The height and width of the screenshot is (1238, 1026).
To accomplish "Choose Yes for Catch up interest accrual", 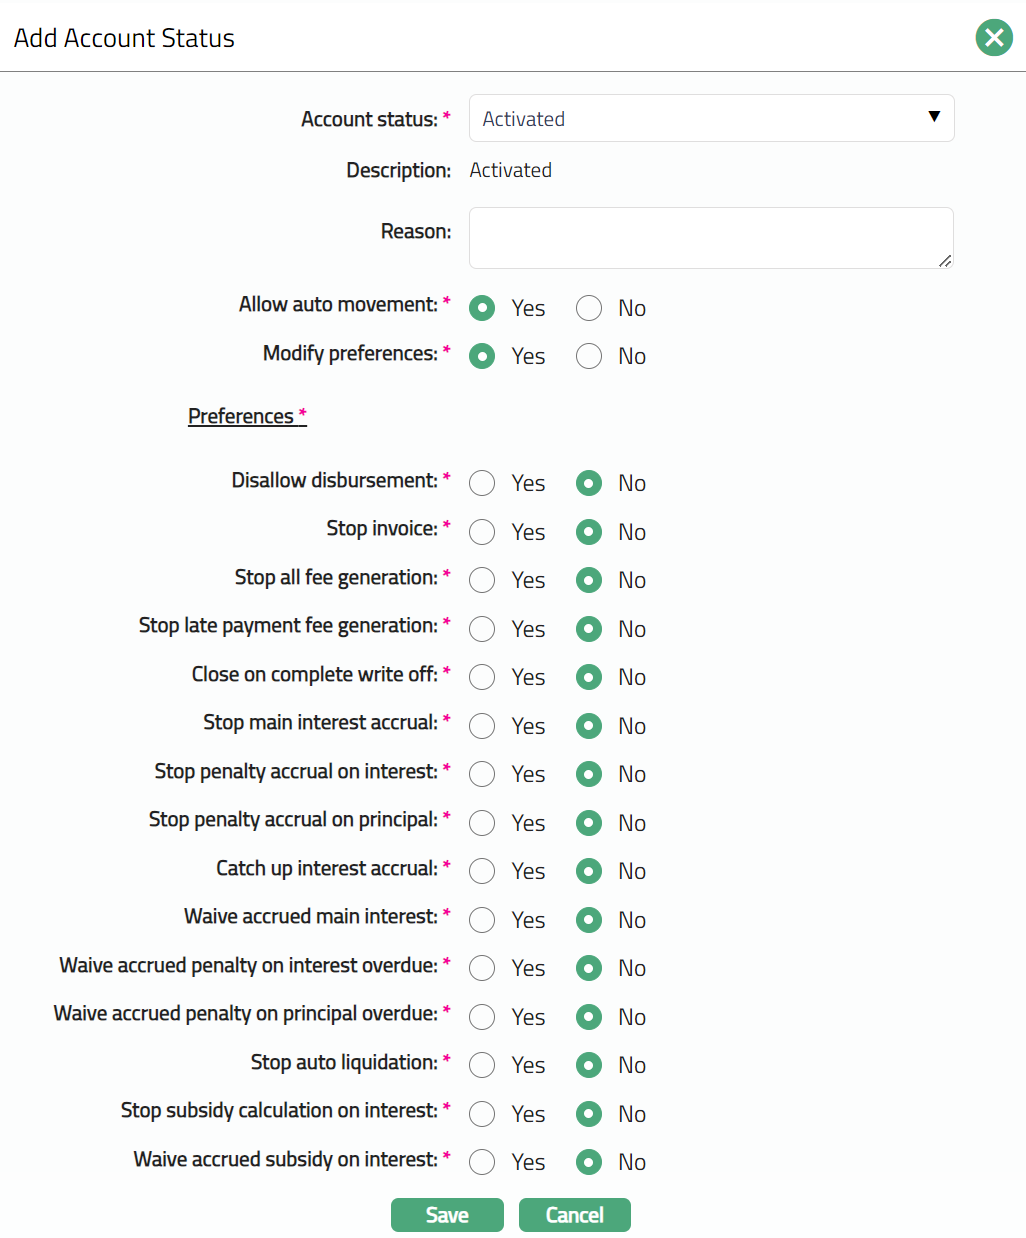I will pos(482,871).
